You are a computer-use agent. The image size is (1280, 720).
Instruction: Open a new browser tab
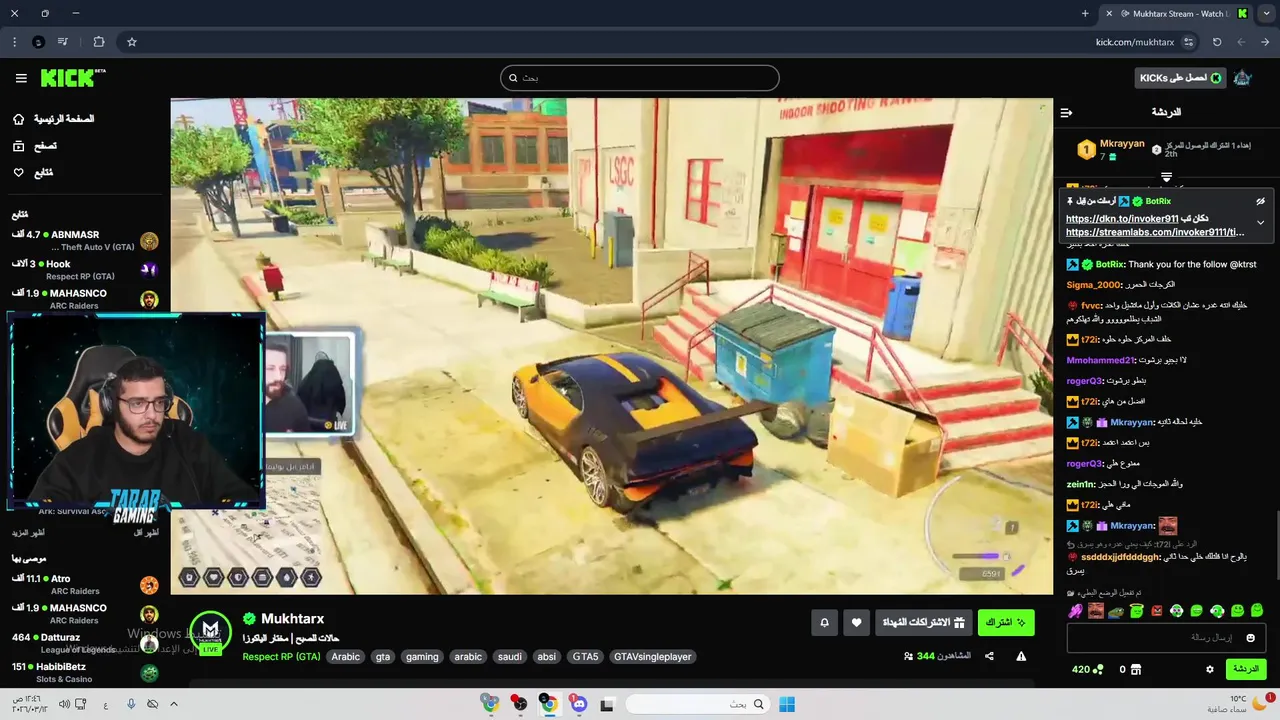[x=1085, y=13]
